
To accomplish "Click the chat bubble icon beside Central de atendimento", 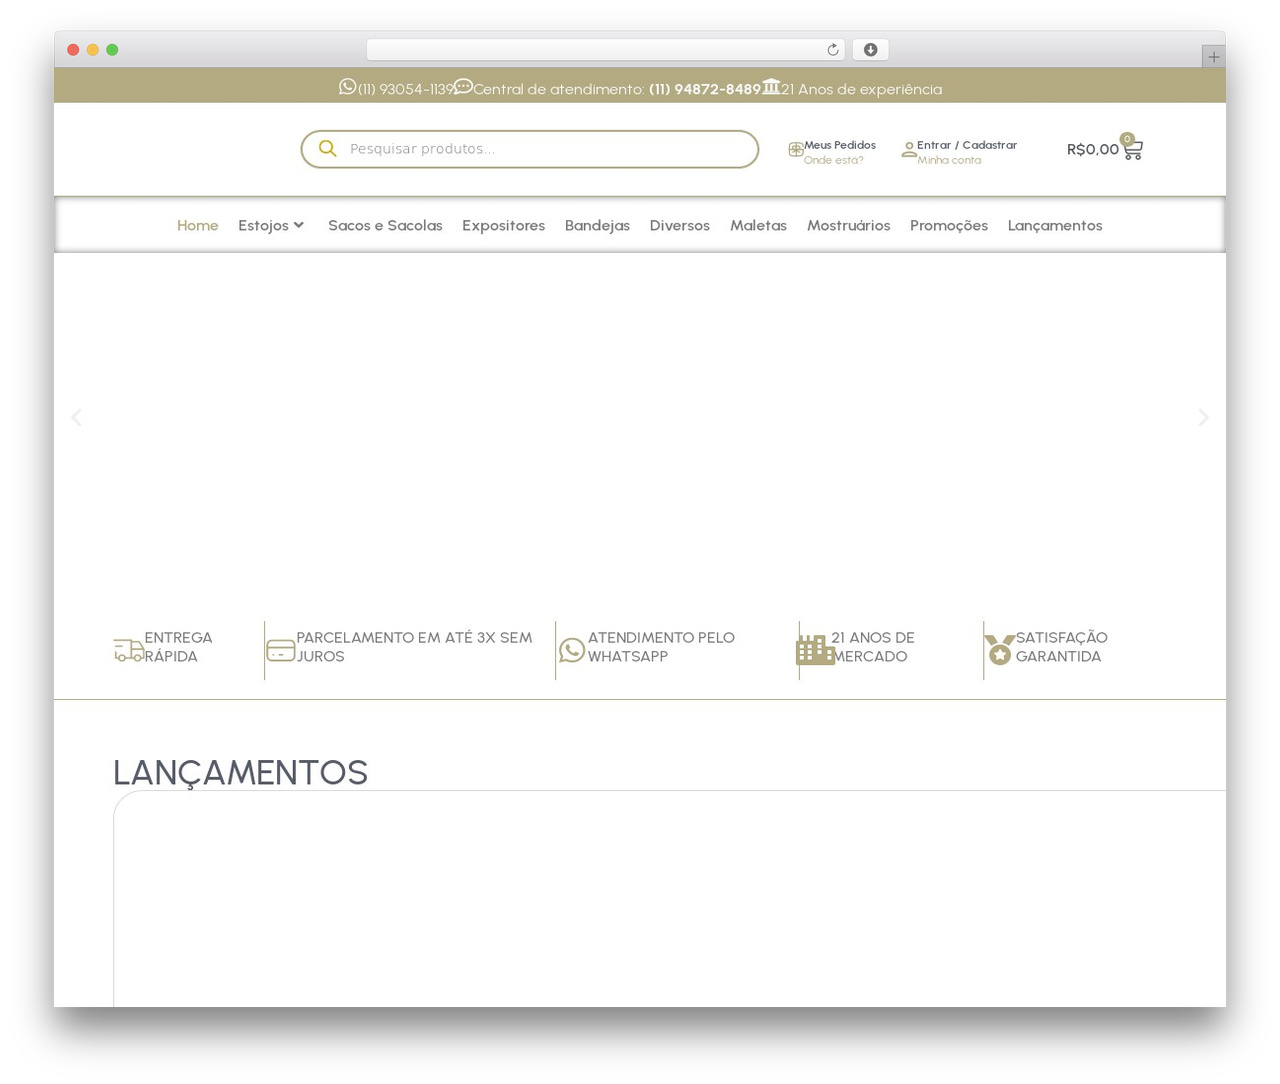I will [x=463, y=87].
